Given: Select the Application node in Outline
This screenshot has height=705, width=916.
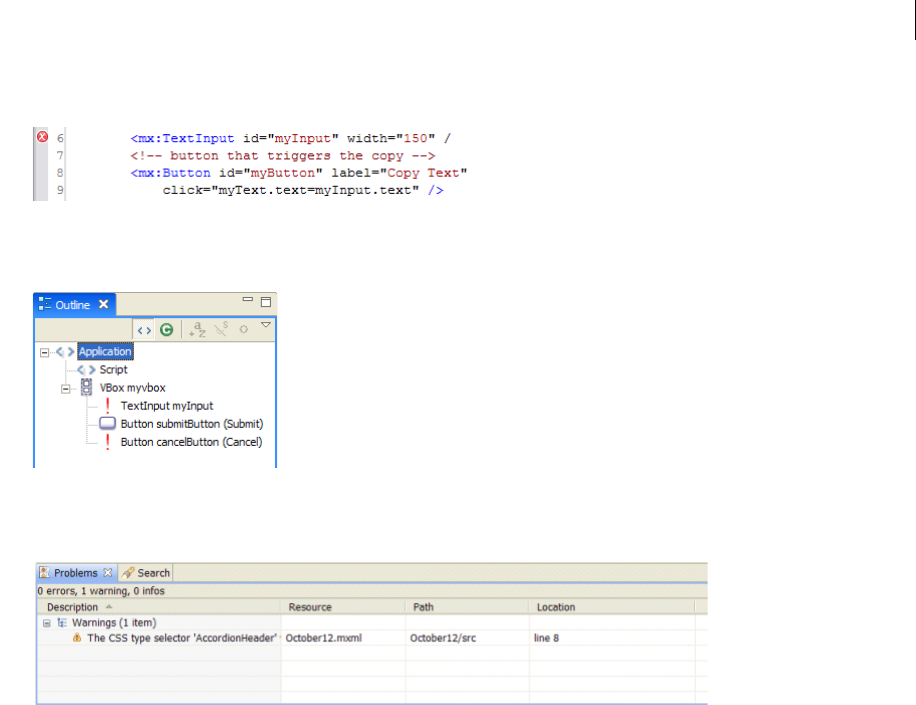Looking at the screenshot, I should pos(105,352).
